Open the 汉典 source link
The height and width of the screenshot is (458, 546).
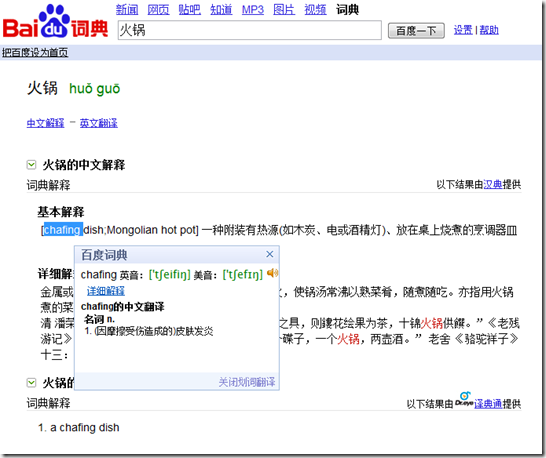tap(492, 185)
